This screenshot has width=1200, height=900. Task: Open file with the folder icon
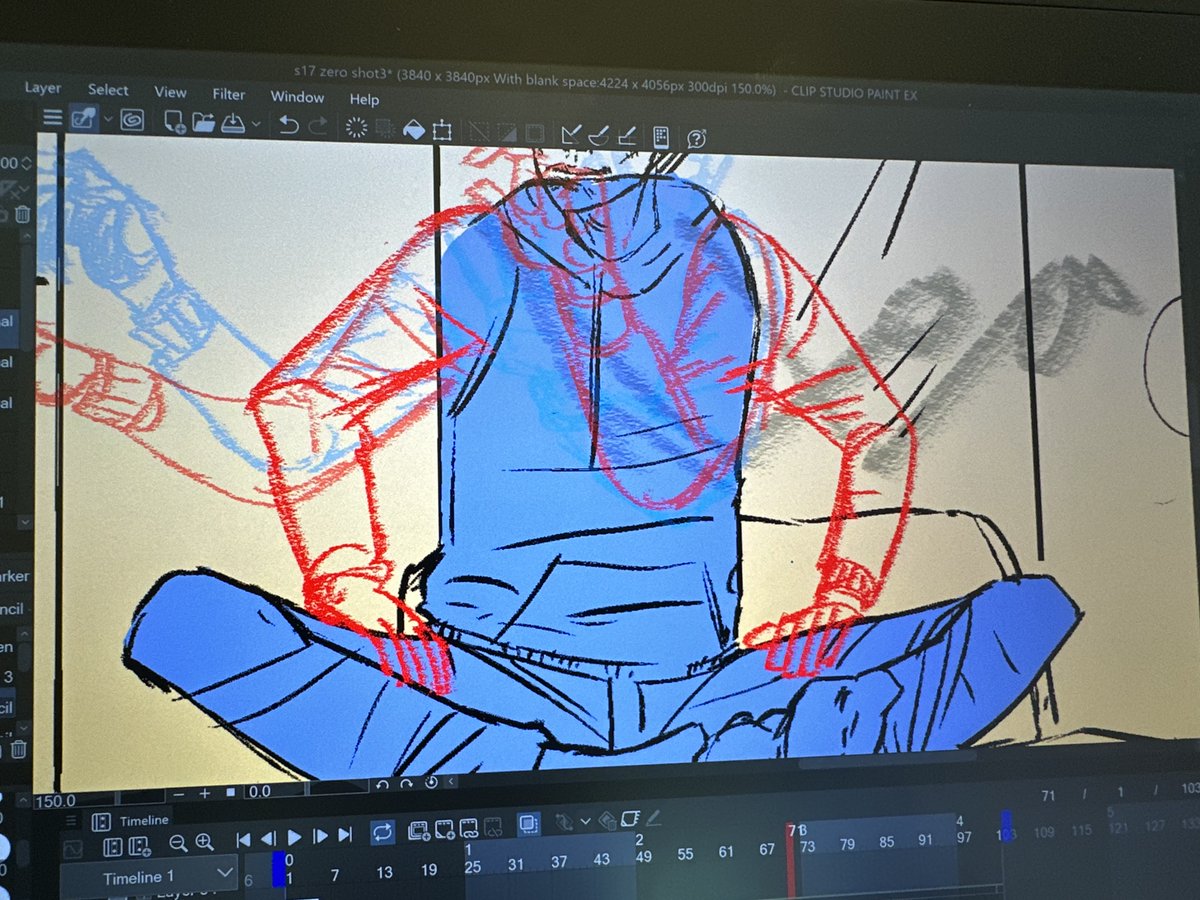(203, 123)
